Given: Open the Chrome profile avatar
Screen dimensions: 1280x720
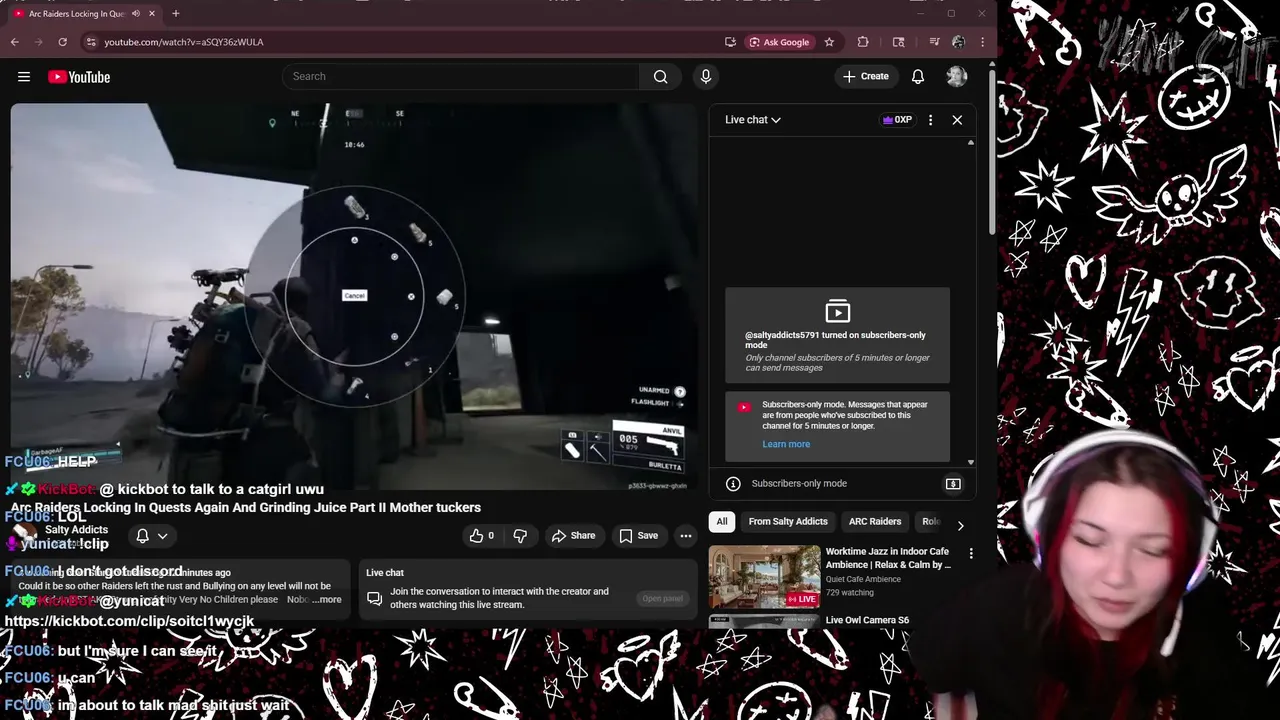Looking at the screenshot, I should [958, 42].
